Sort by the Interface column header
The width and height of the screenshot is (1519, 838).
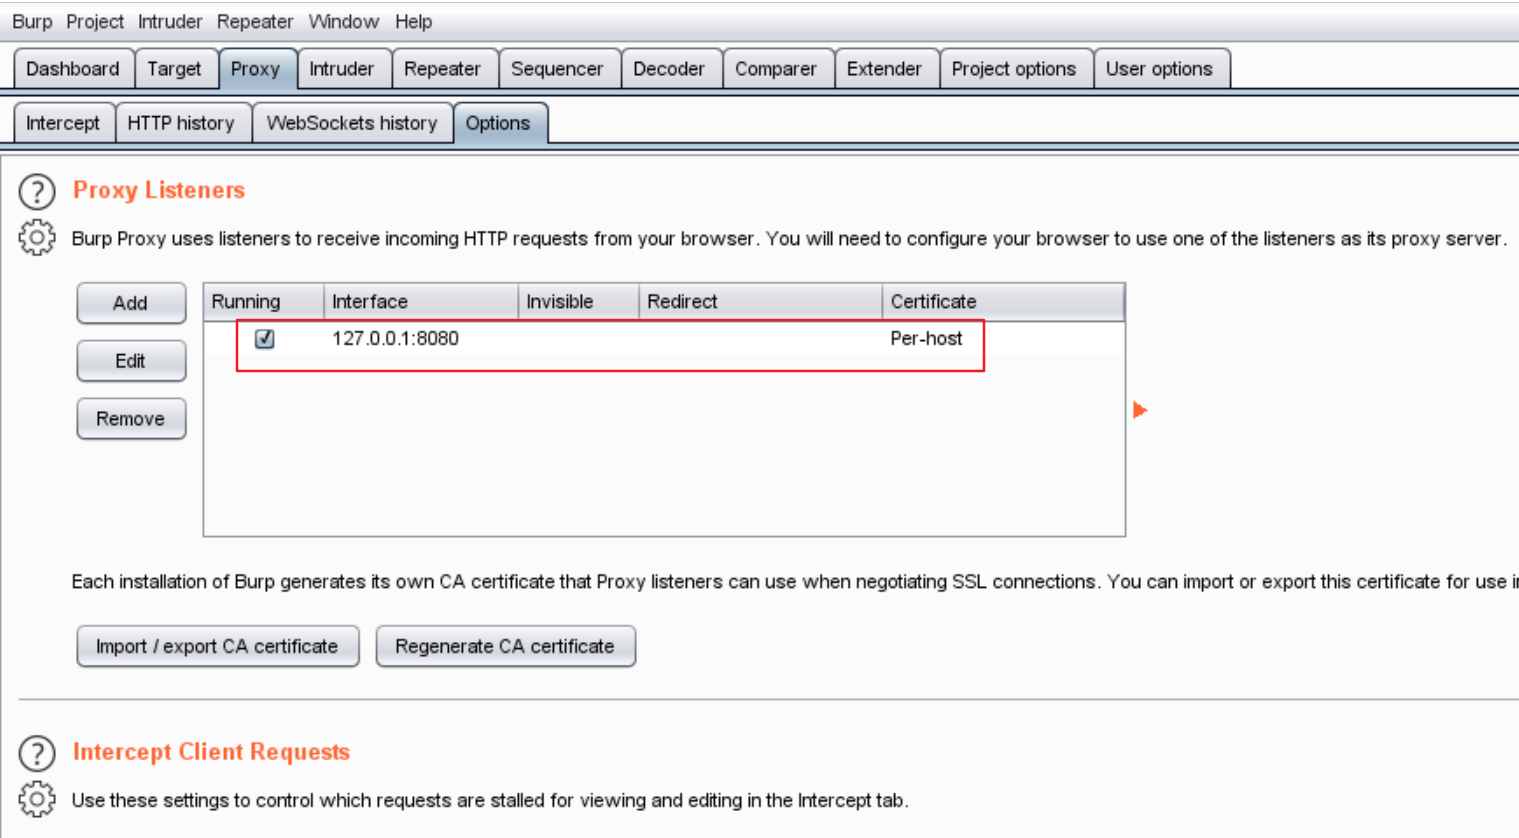421,302
